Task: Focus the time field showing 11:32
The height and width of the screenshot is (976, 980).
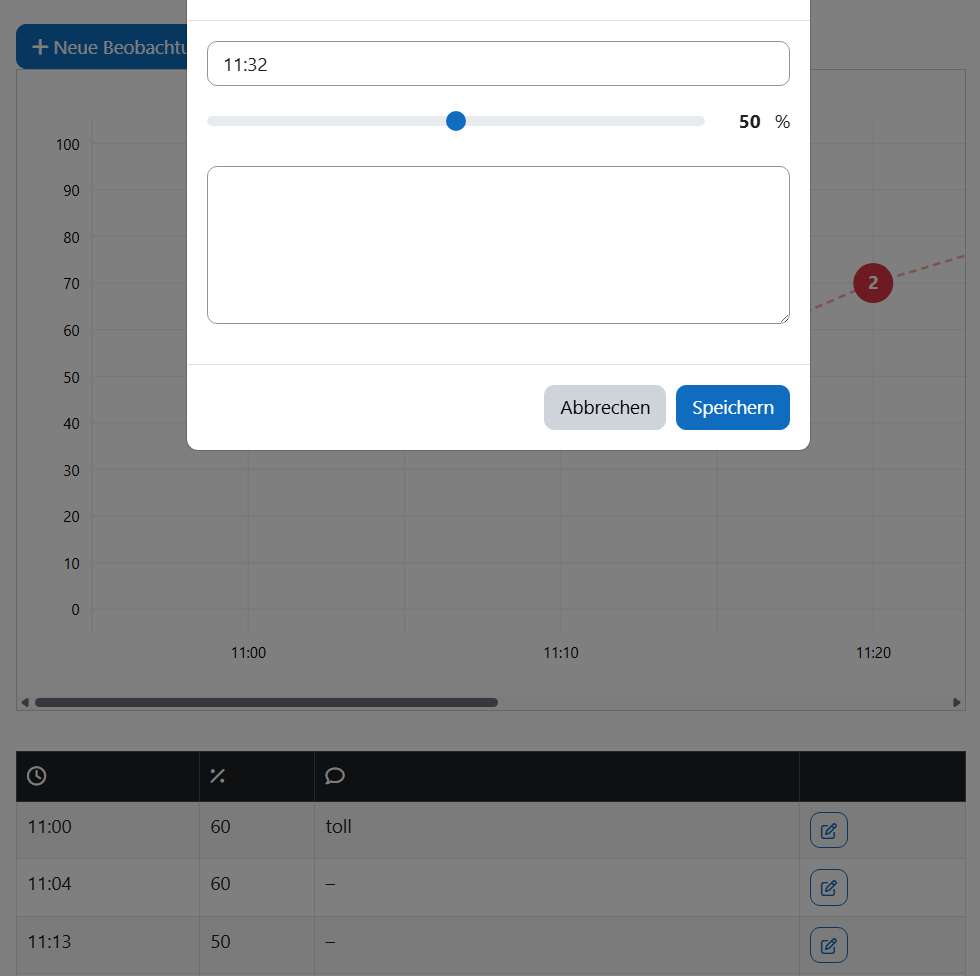Action: 498,64
